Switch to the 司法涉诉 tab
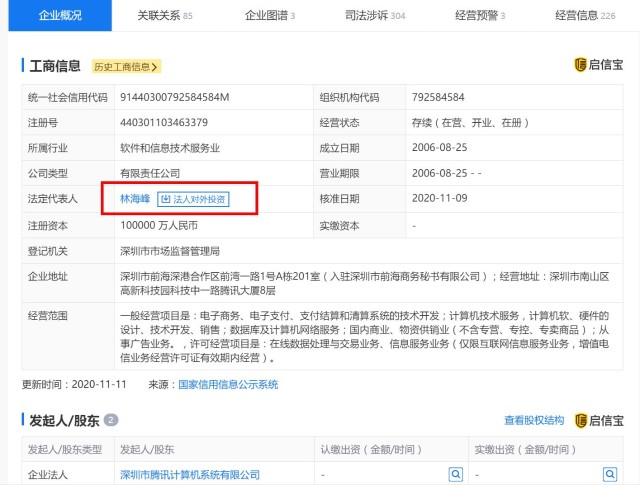Image resolution: width=640 pixels, height=485 pixels. 375,16
